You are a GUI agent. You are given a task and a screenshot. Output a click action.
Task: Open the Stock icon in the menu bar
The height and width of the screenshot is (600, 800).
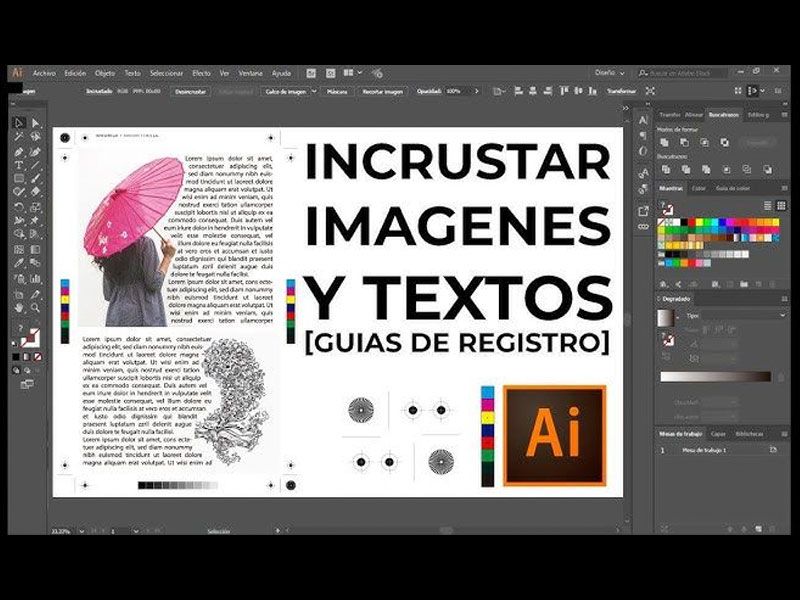330,73
